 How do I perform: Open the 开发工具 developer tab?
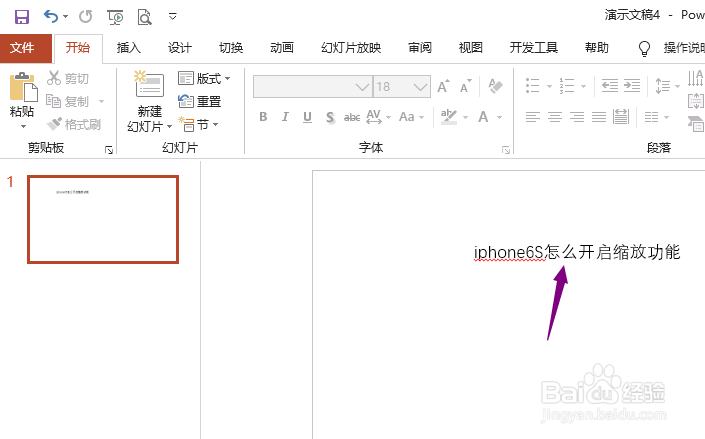534,48
